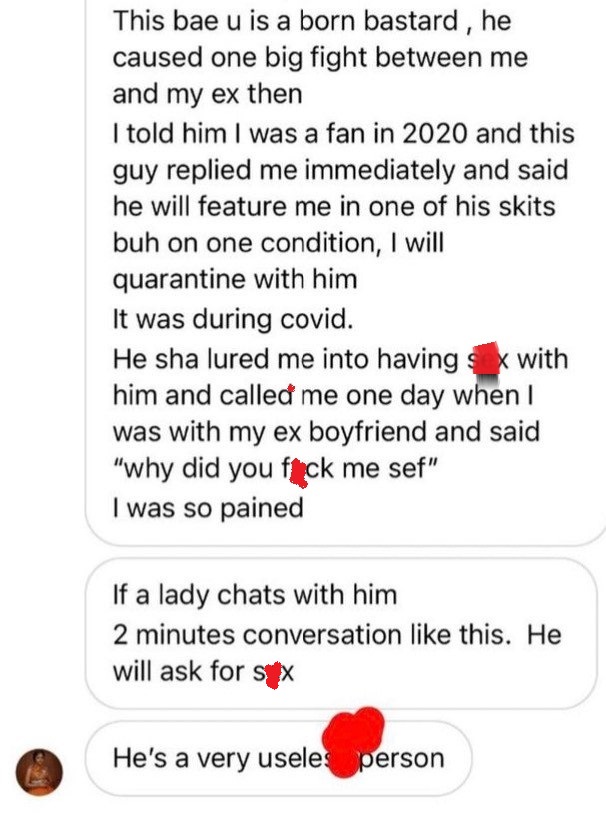Click "guy replied me immediately and said" line
606x813 pixels.
point(341,171)
